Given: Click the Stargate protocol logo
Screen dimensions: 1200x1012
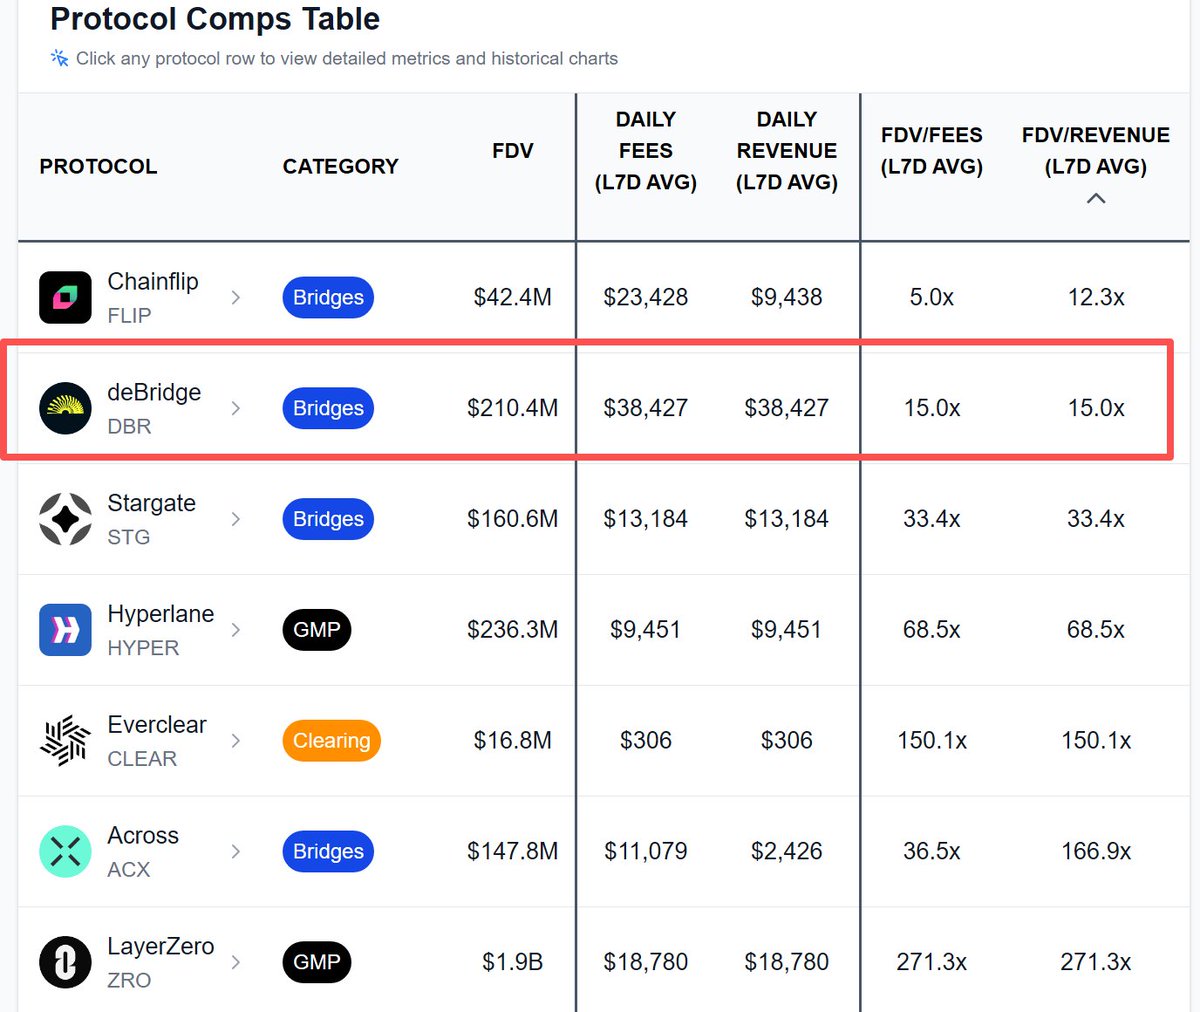Looking at the screenshot, I should point(65,519).
